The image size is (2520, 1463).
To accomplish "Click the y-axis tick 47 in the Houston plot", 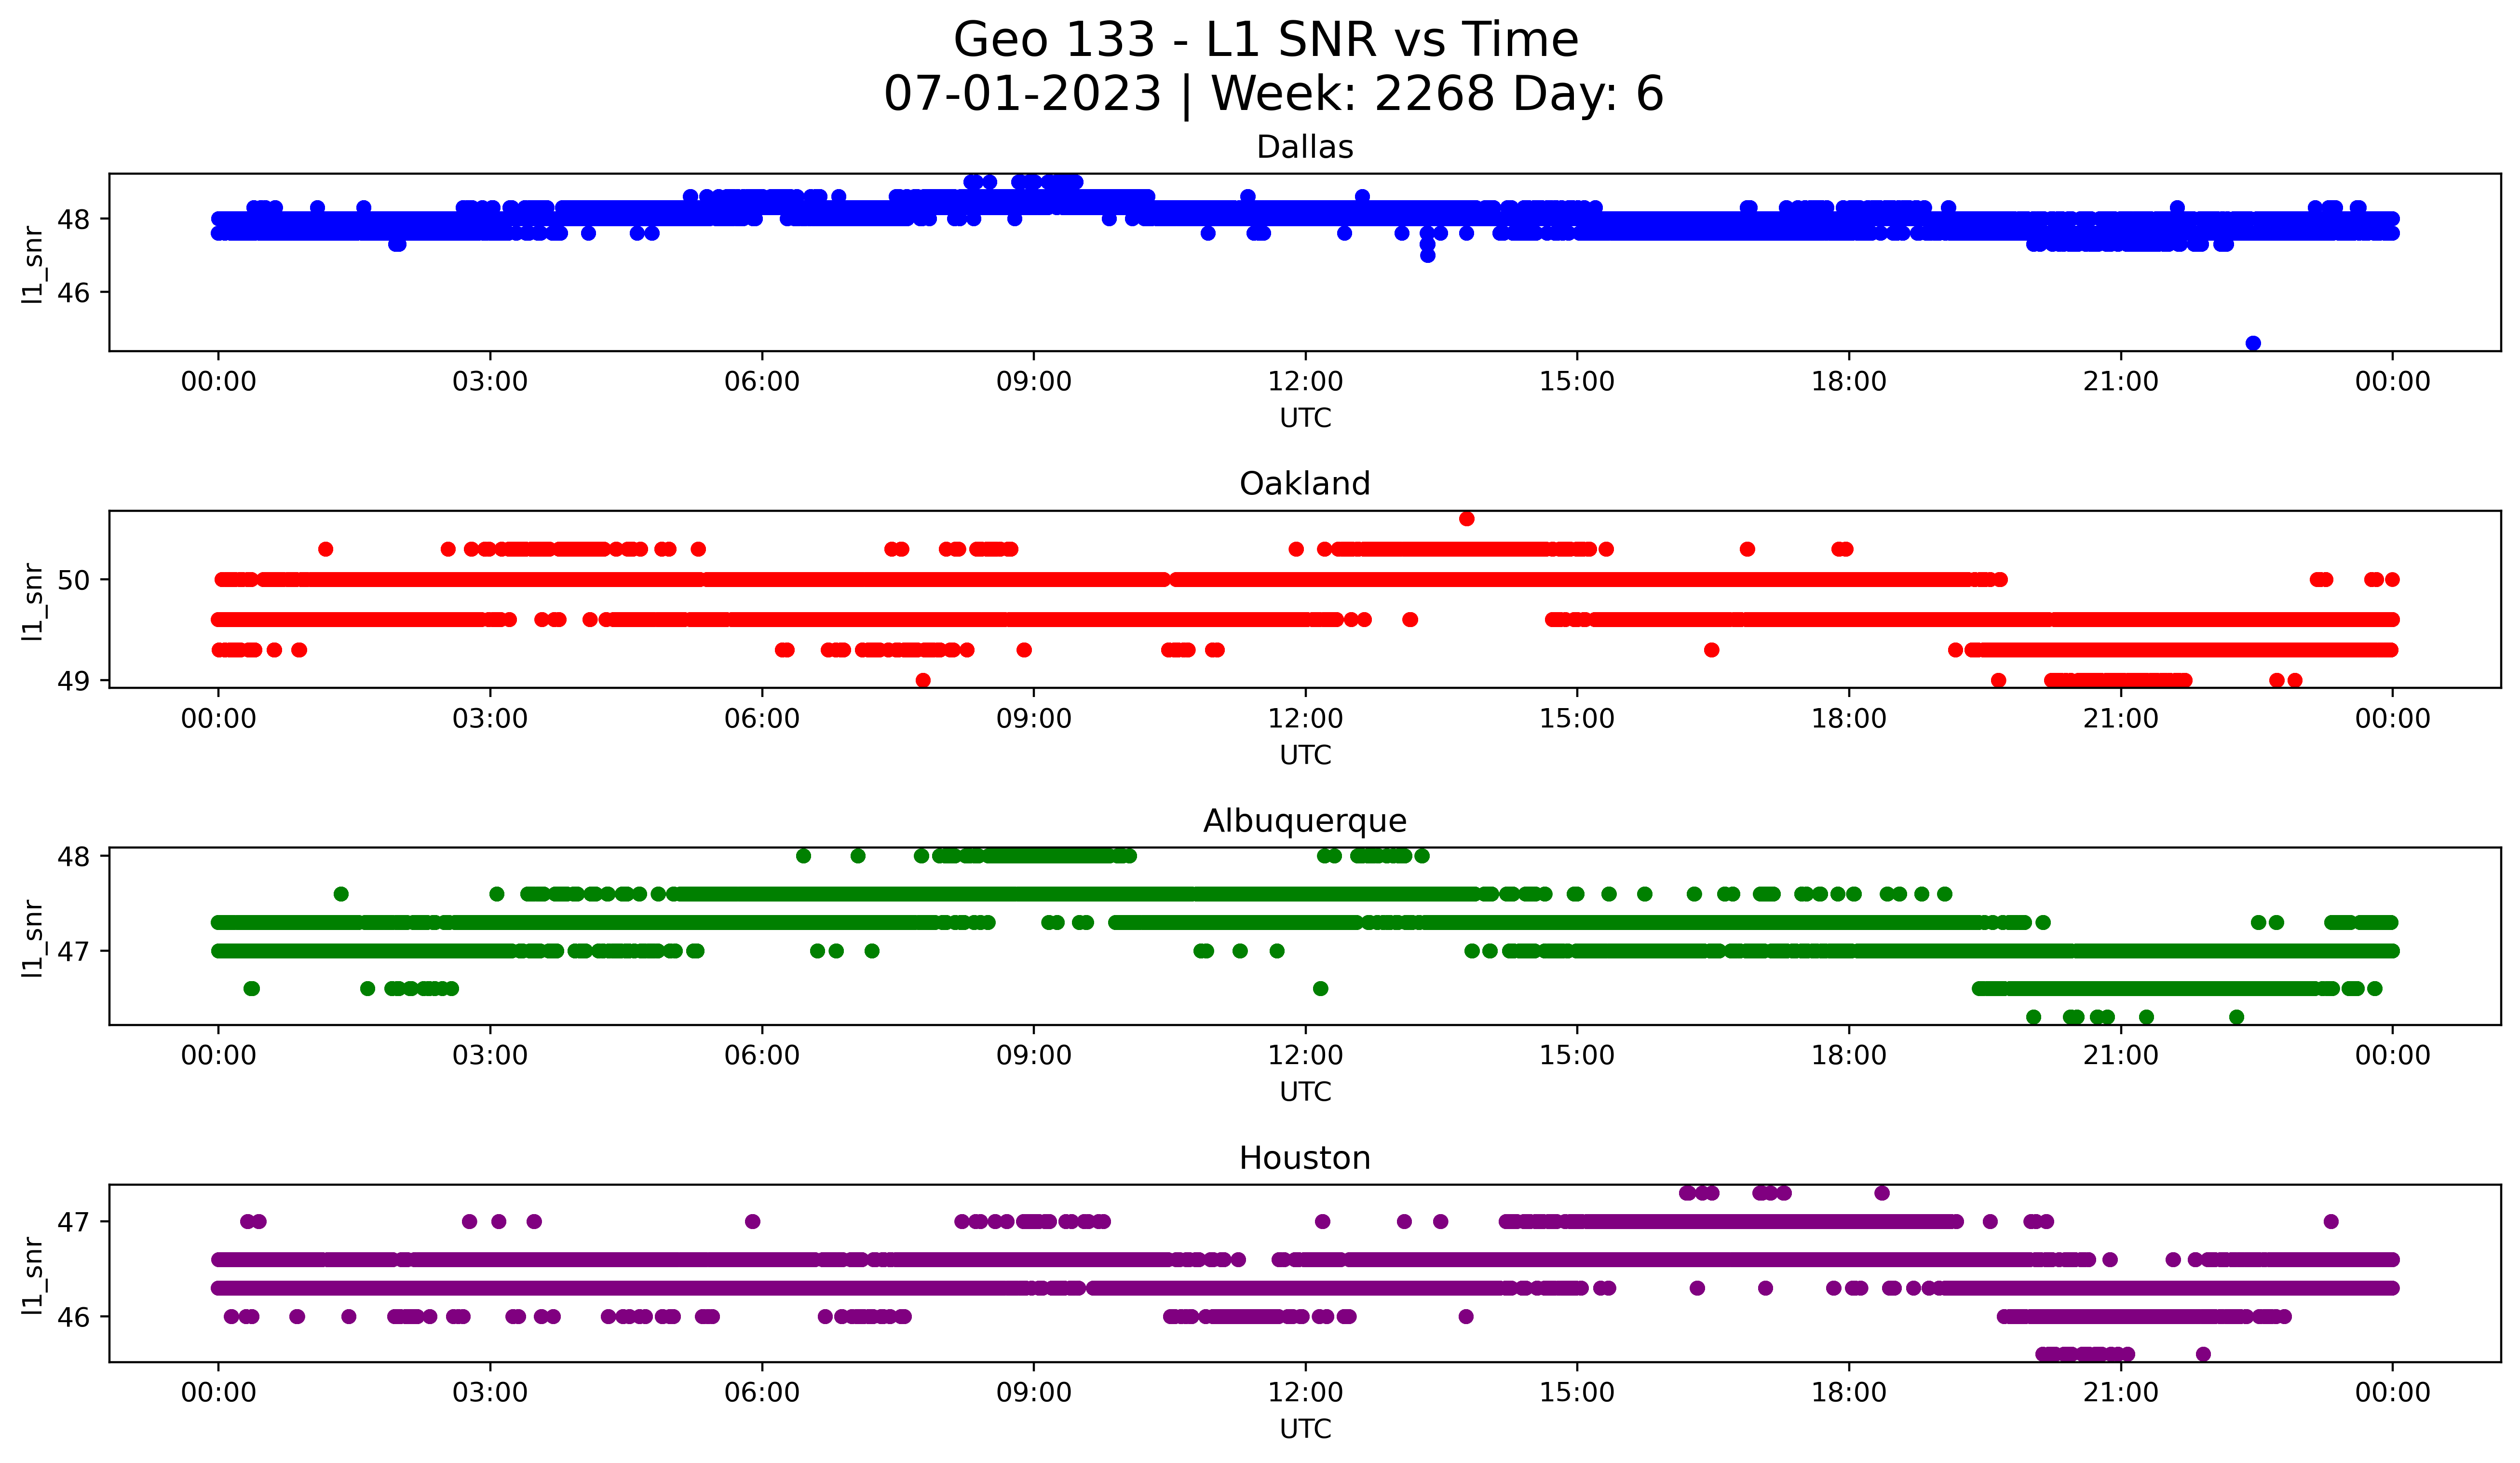I will 73,1222.
